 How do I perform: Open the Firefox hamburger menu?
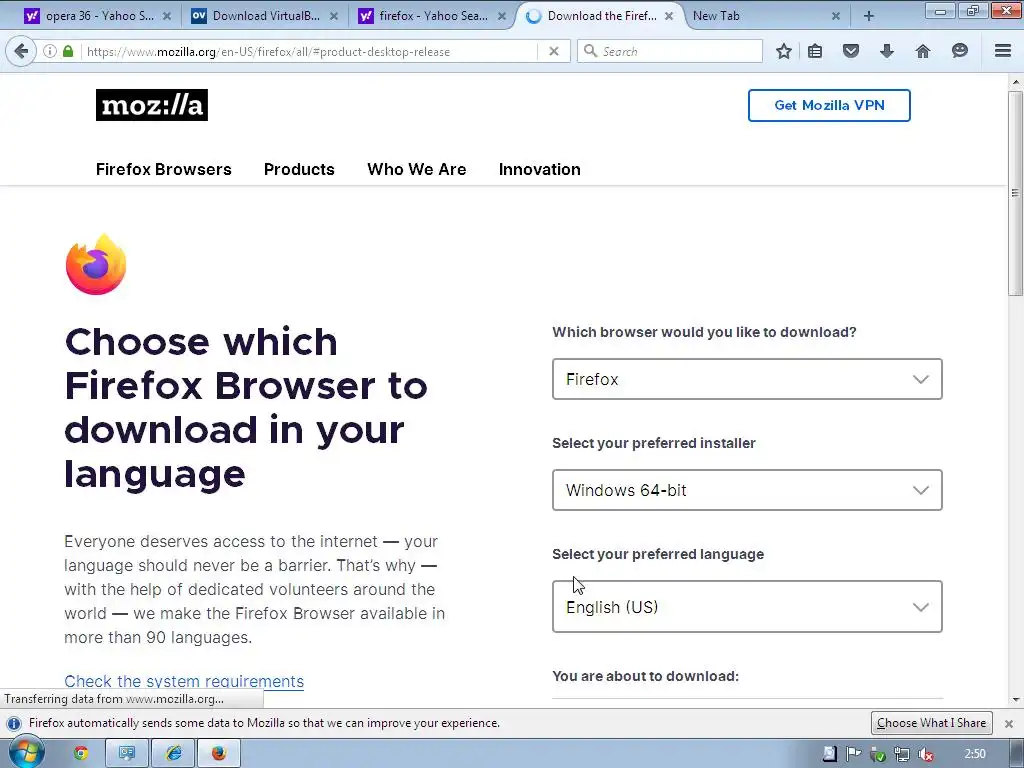[1003, 50]
